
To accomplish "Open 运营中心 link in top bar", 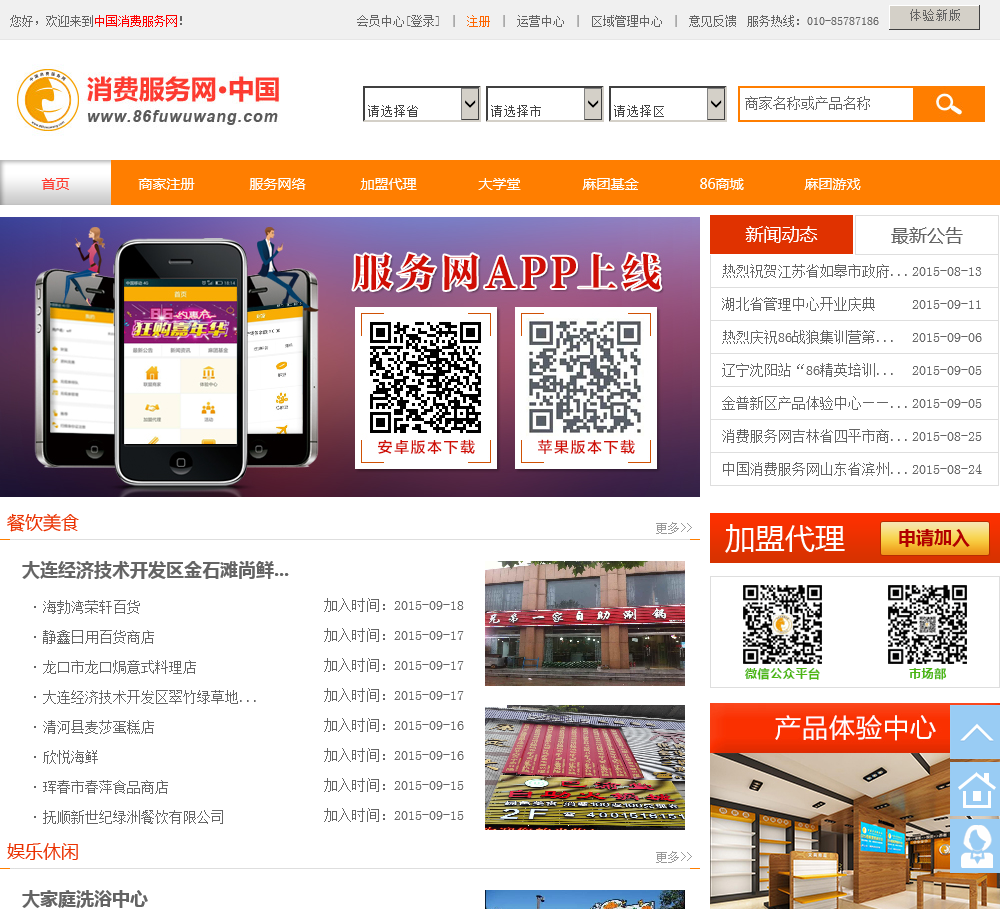I will (540, 22).
